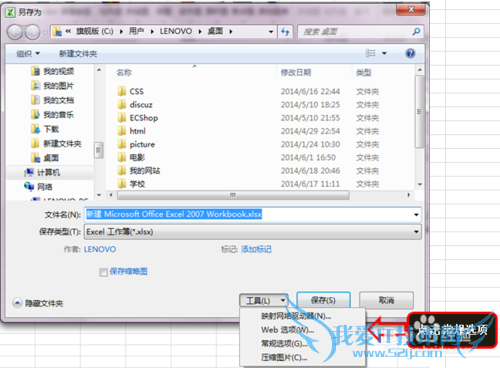Image resolution: width=500 pixels, height=368 pixels.
Task: Click the picture folder icon
Action: coord(122,144)
